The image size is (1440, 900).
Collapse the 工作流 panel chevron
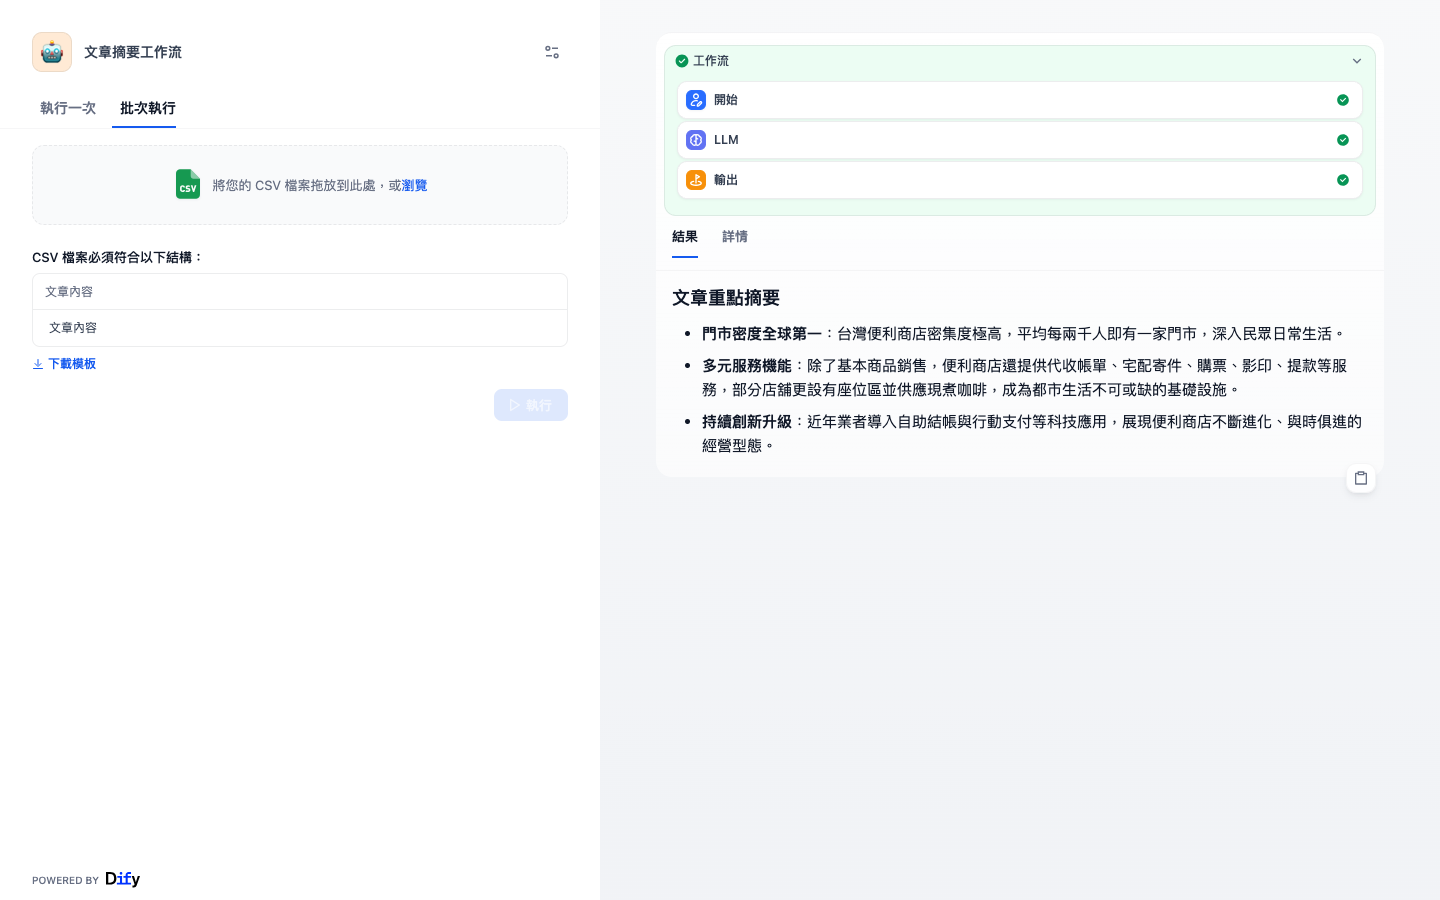click(x=1357, y=61)
